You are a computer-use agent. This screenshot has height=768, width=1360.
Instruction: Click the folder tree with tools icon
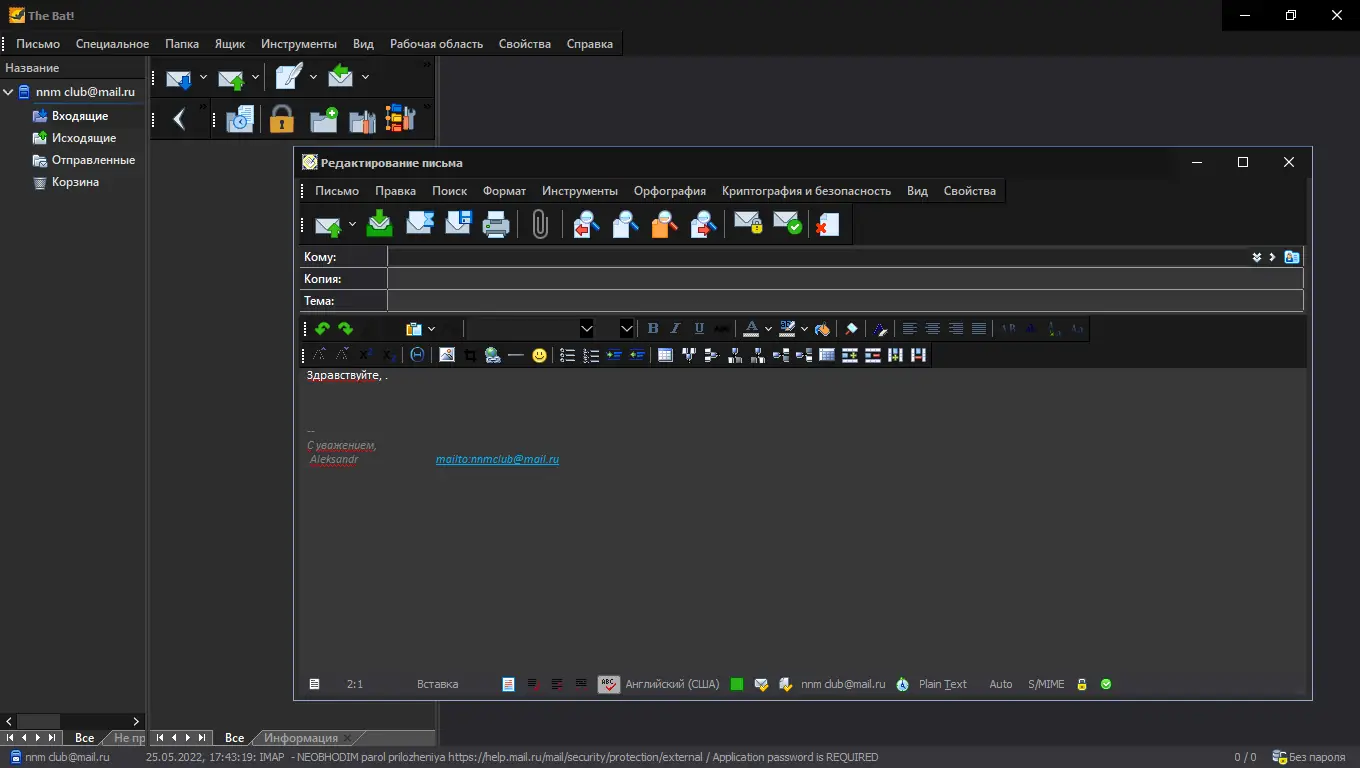pyautogui.click(x=400, y=119)
